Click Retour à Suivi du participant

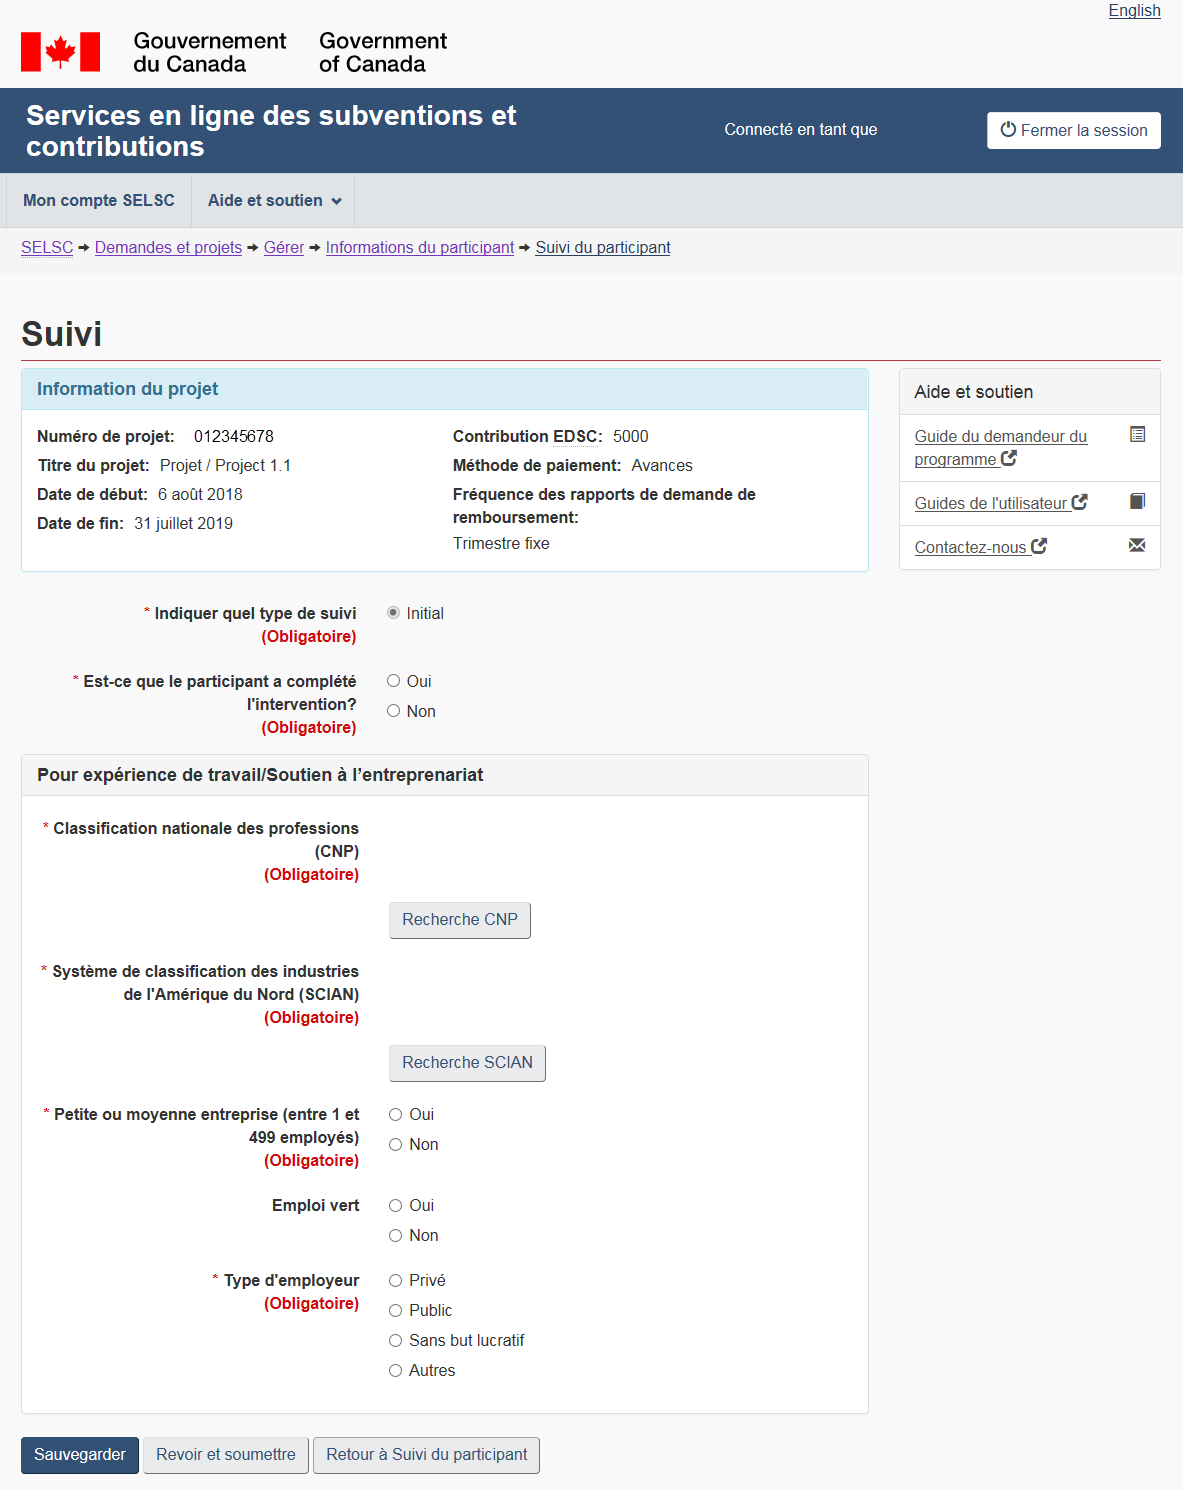click(x=426, y=1455)
